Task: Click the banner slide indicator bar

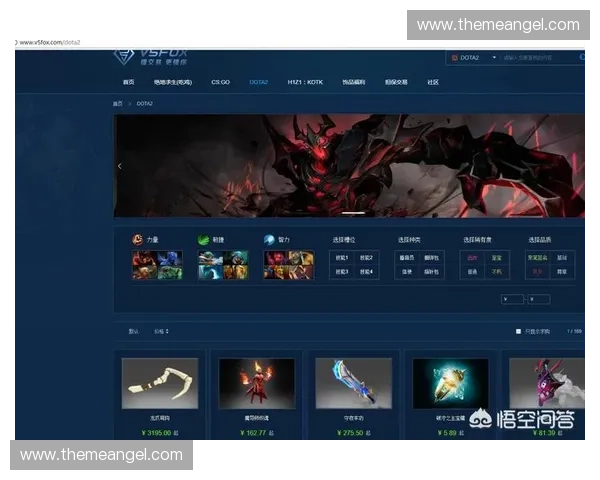Action: click(354, 213)
